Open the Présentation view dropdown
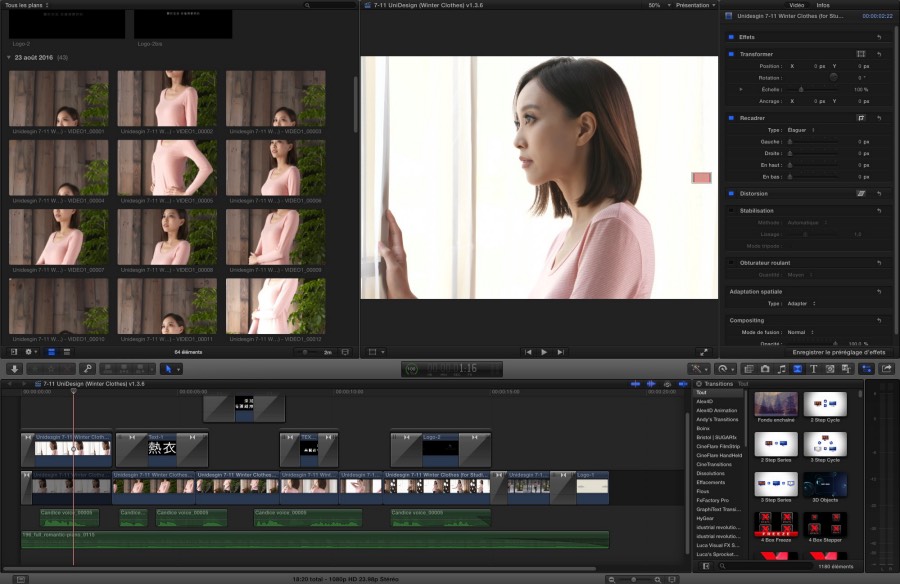Screen dimensions: 900x584 click(x=696, y=5)
